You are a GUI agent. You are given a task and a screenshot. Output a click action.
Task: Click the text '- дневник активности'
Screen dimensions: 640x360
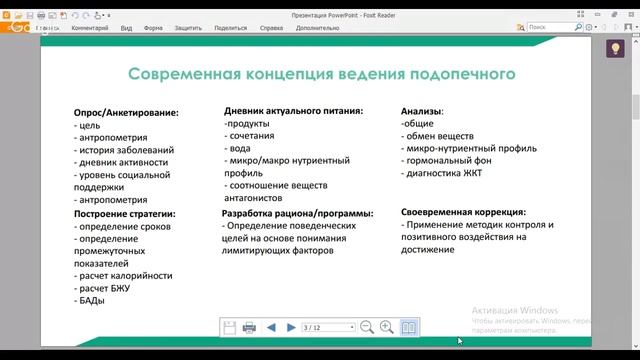tap(121, 162)
